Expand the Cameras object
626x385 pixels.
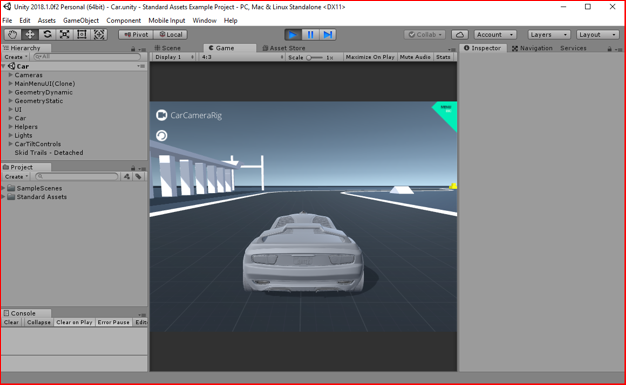pos(10,75)
